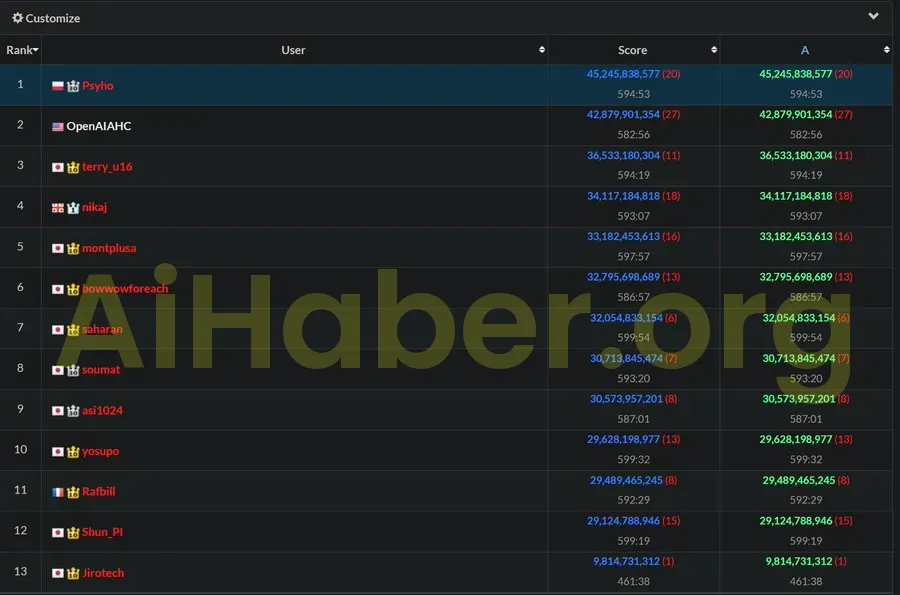Click the Customize gear icon

[17, 18]
